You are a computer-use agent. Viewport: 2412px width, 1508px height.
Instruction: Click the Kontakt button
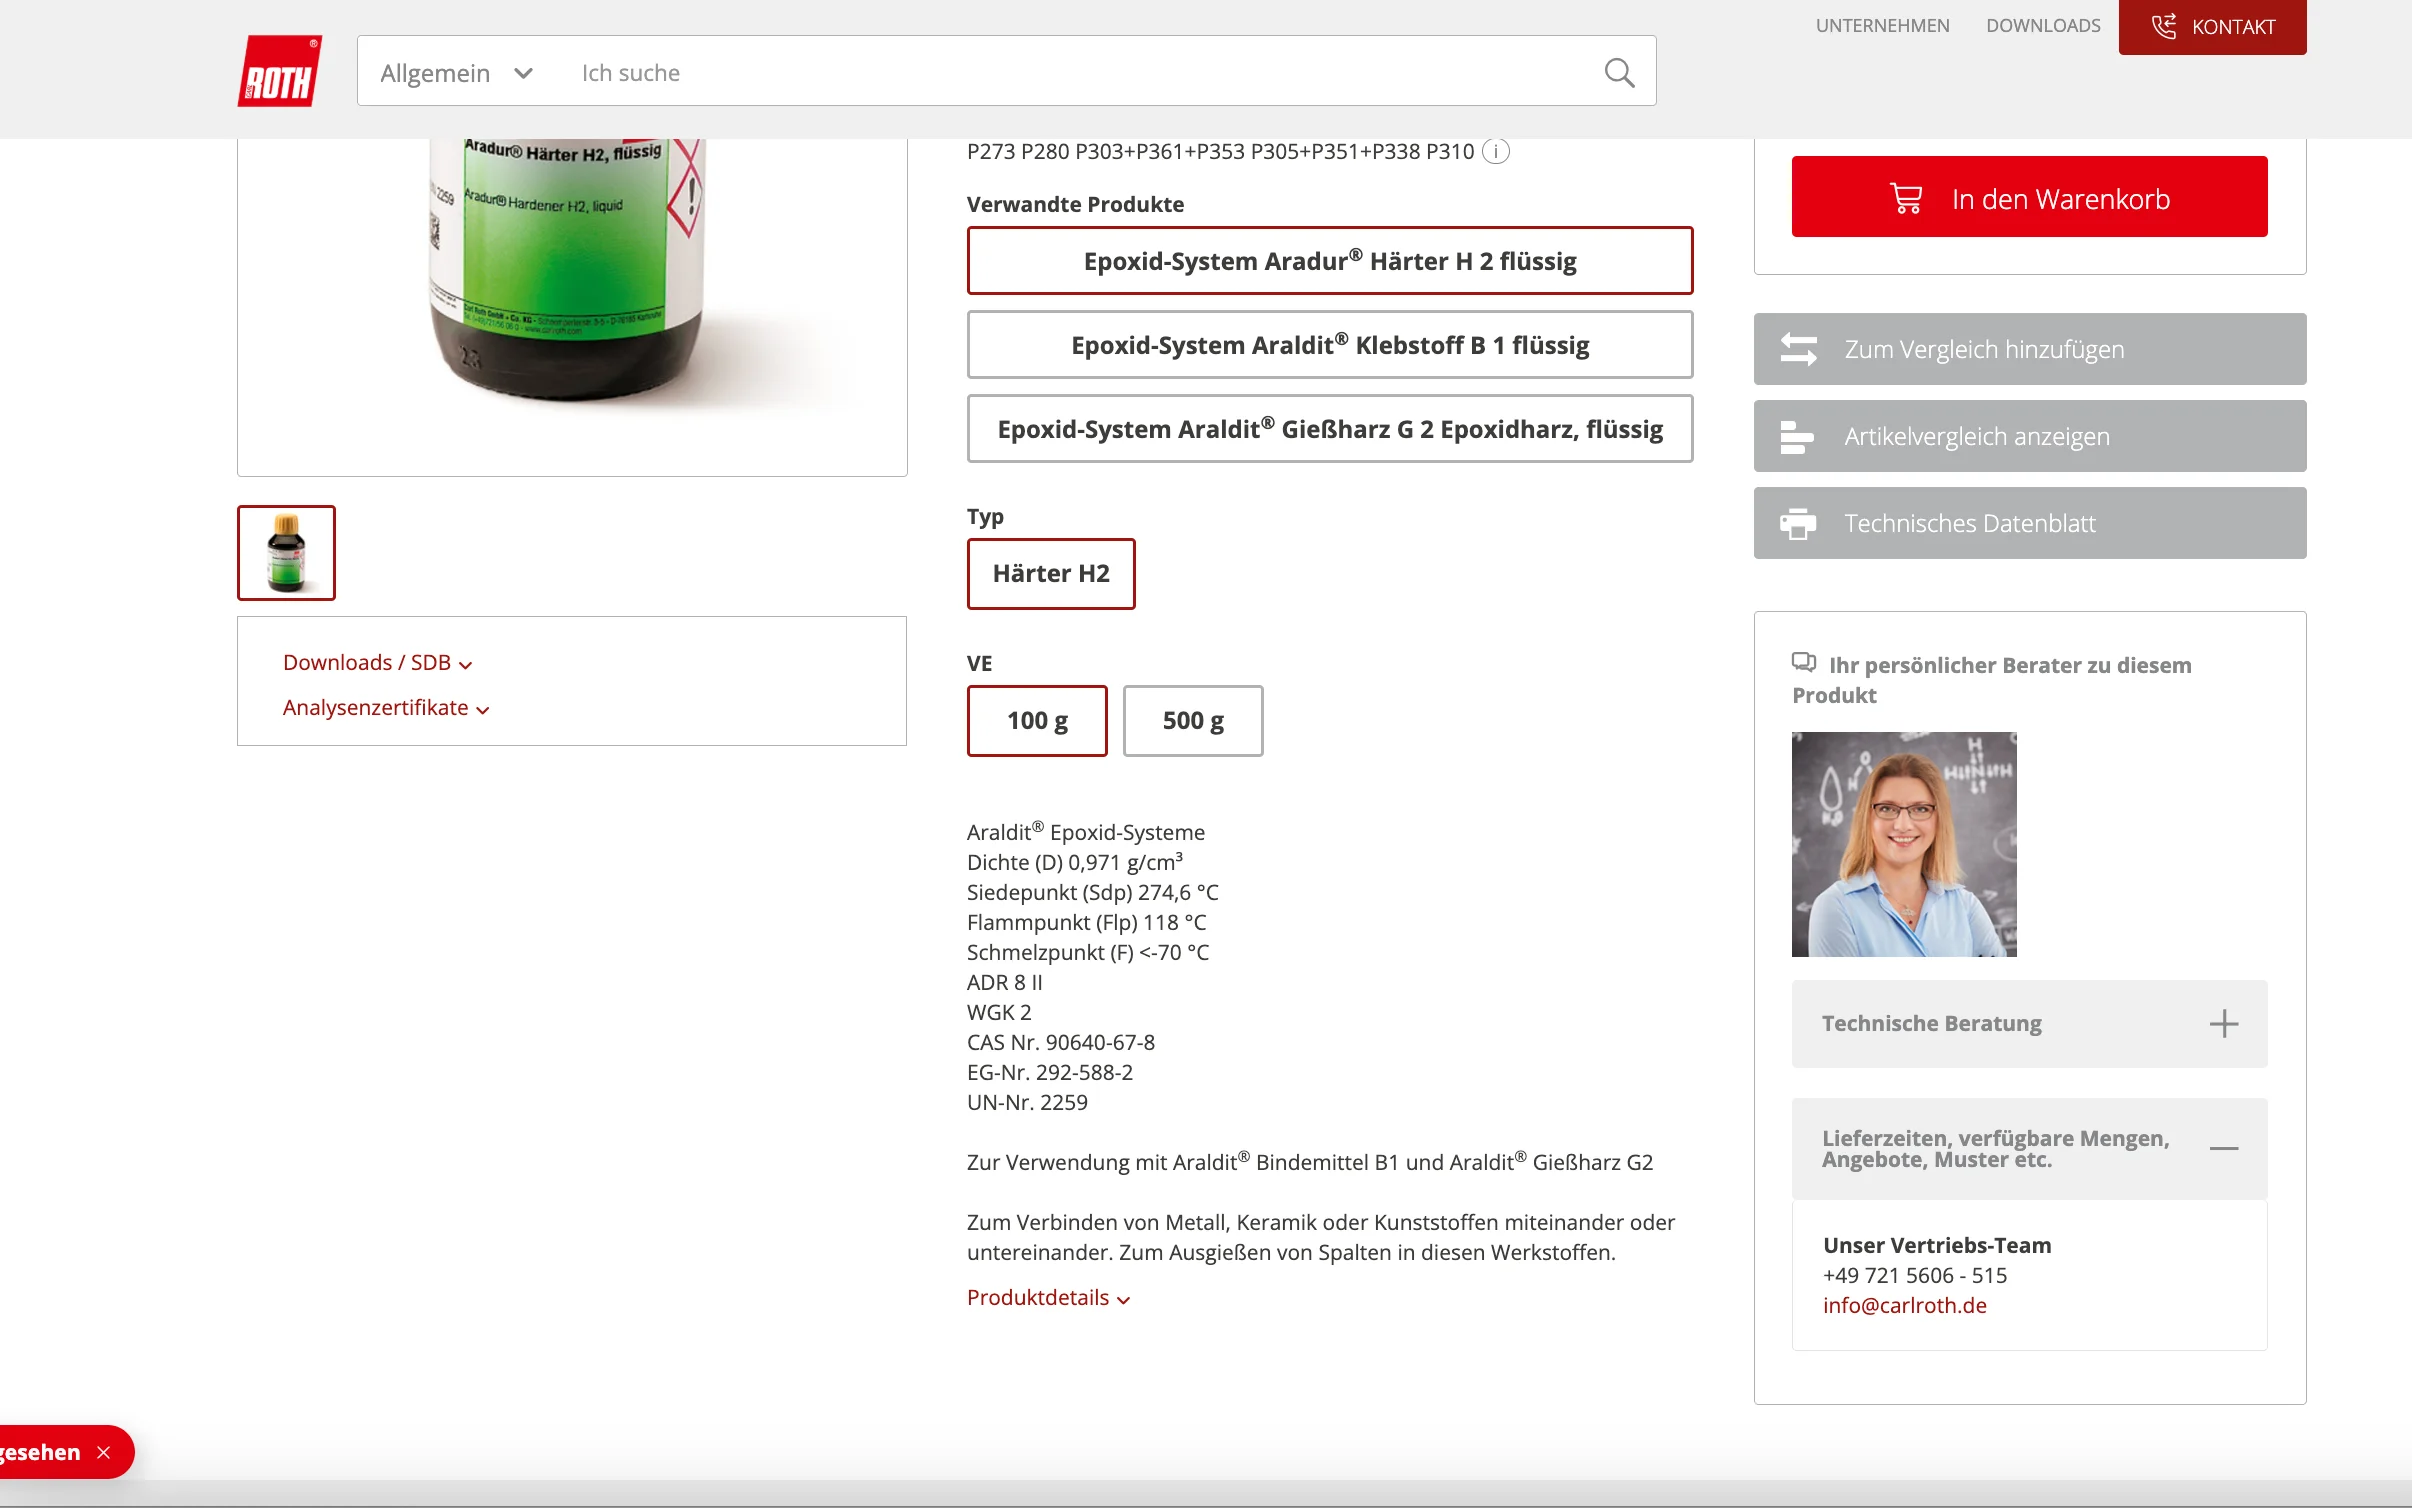(2212, 27)
